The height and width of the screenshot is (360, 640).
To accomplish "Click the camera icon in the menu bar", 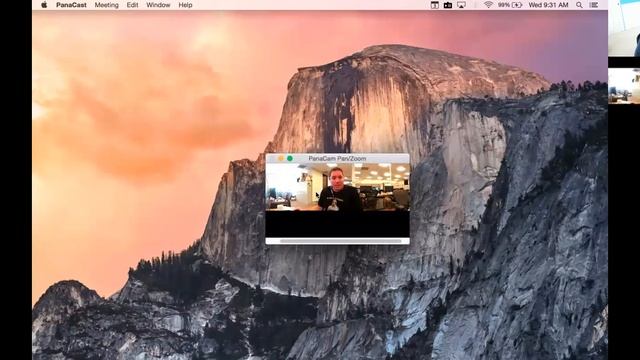I will pyautogui.click(x=448, y=5).
